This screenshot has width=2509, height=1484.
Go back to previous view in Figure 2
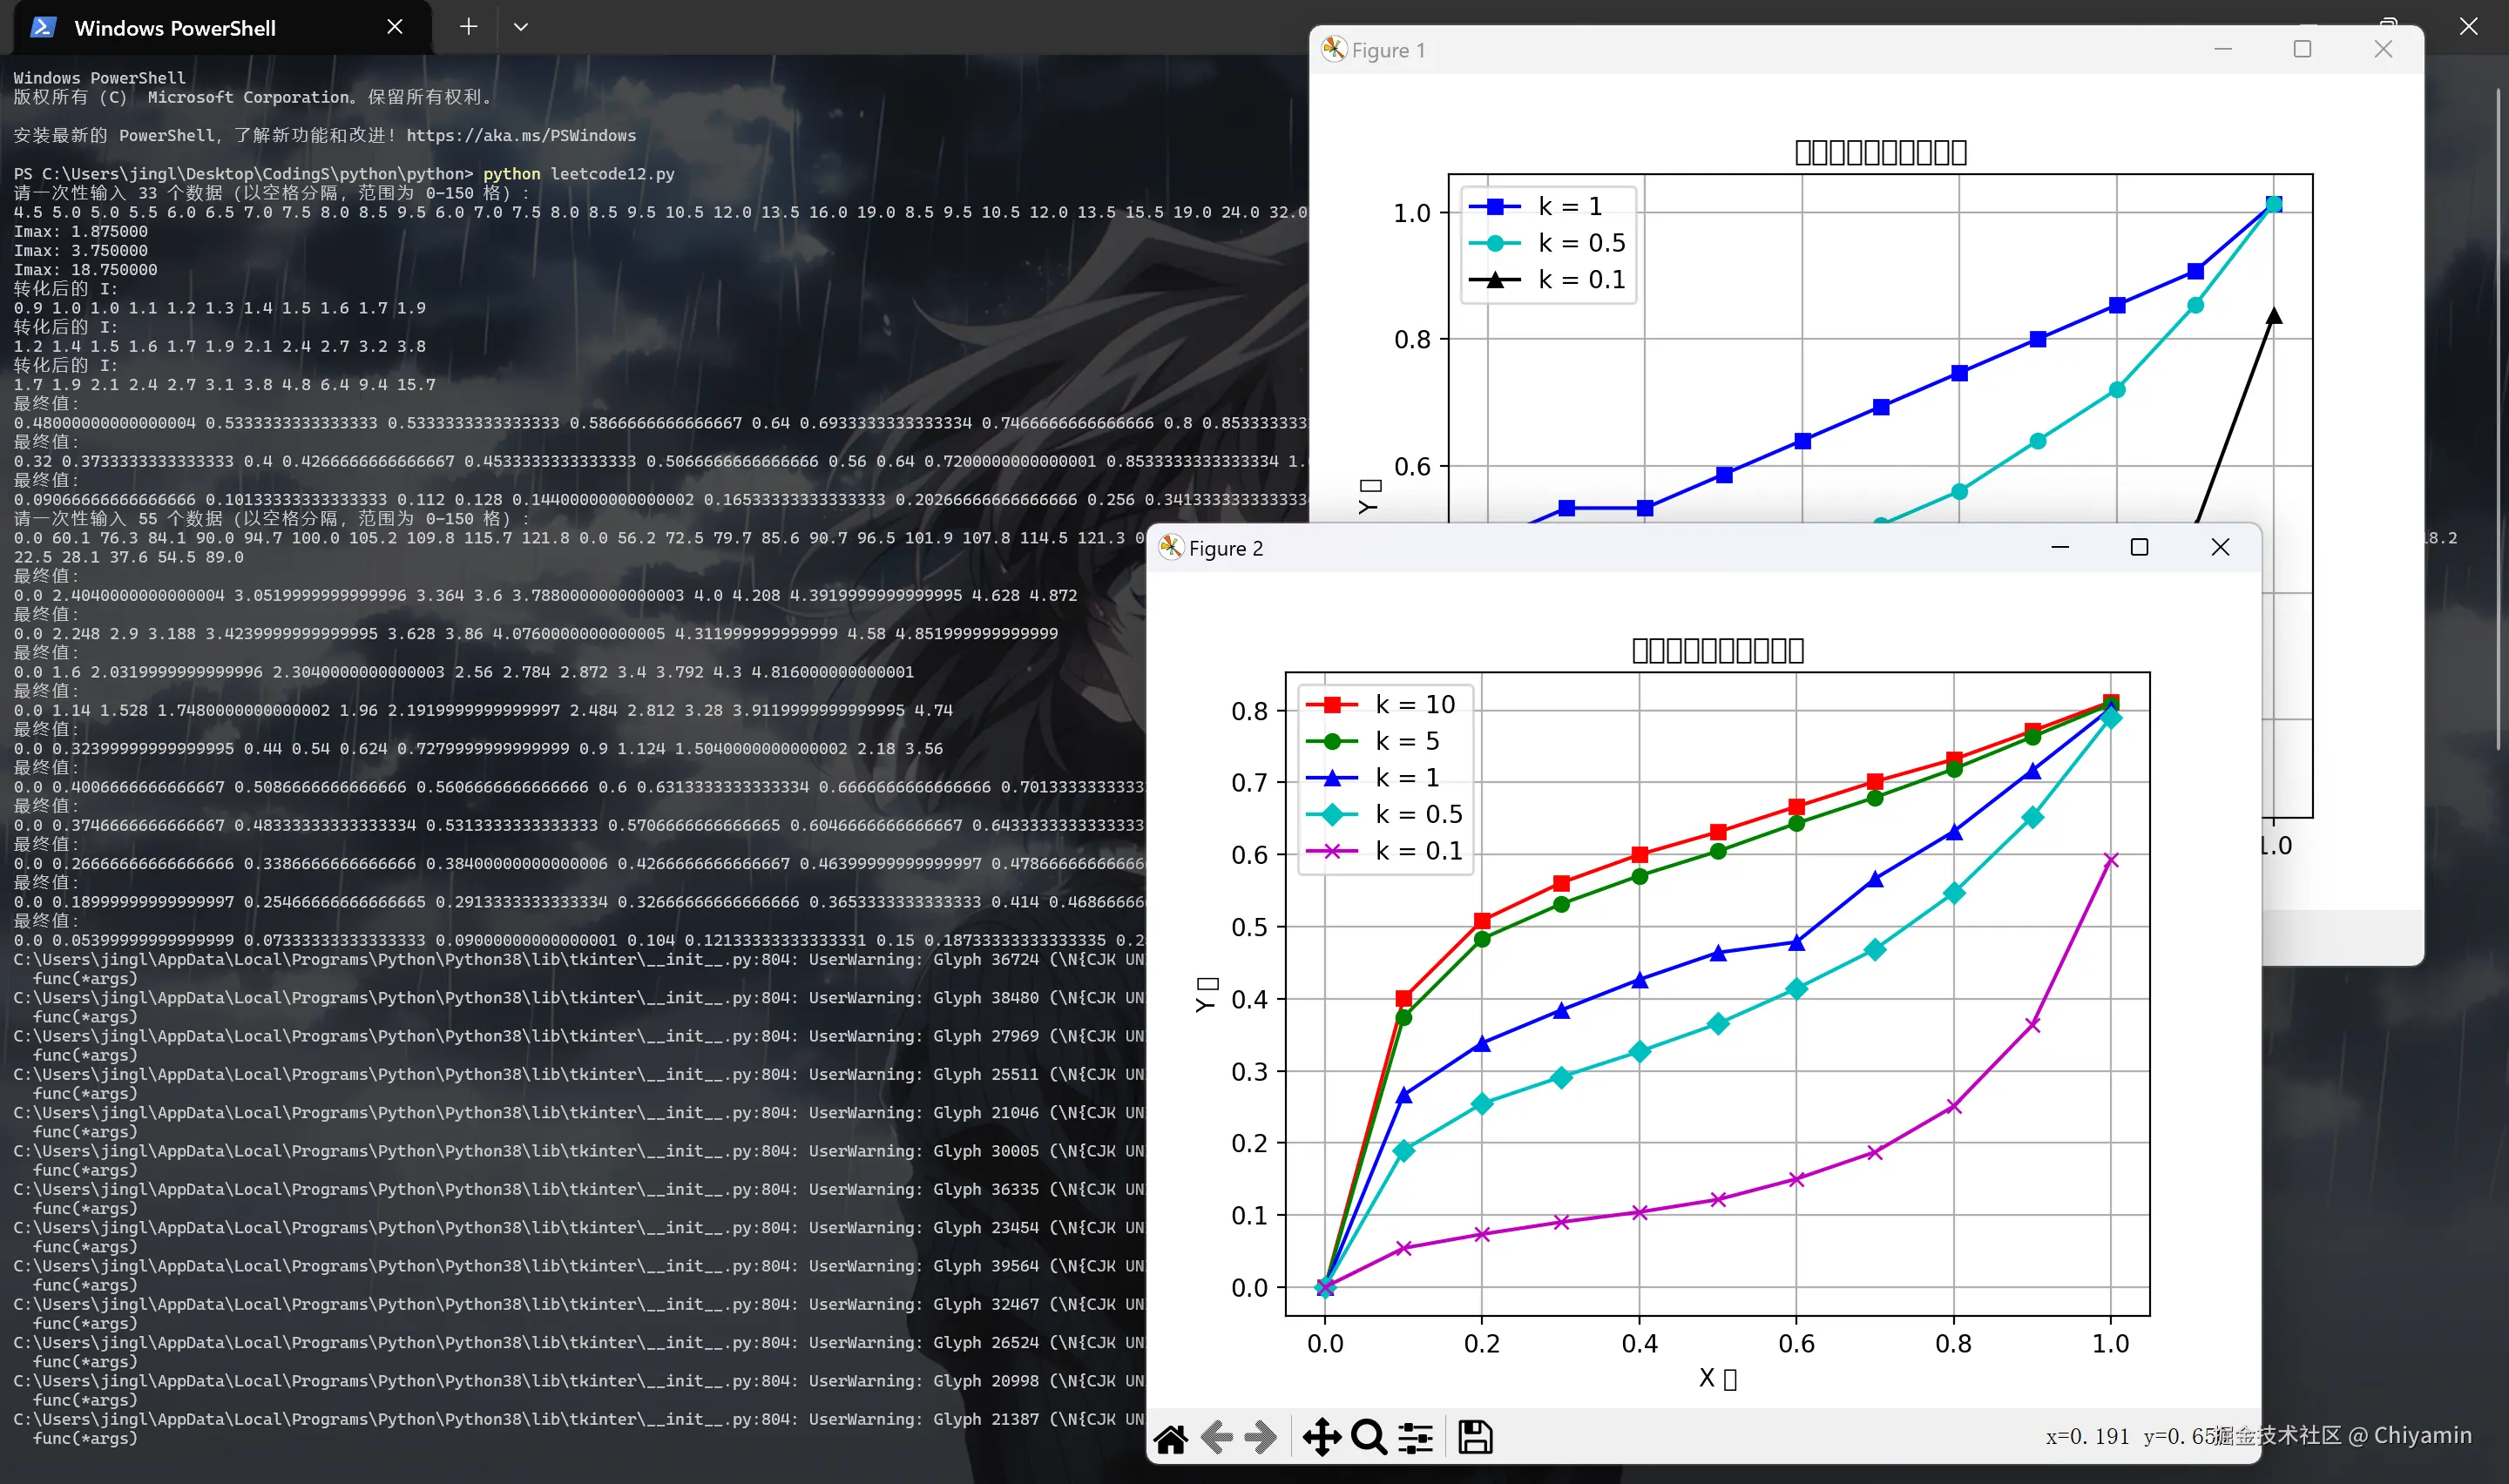1216,1438
